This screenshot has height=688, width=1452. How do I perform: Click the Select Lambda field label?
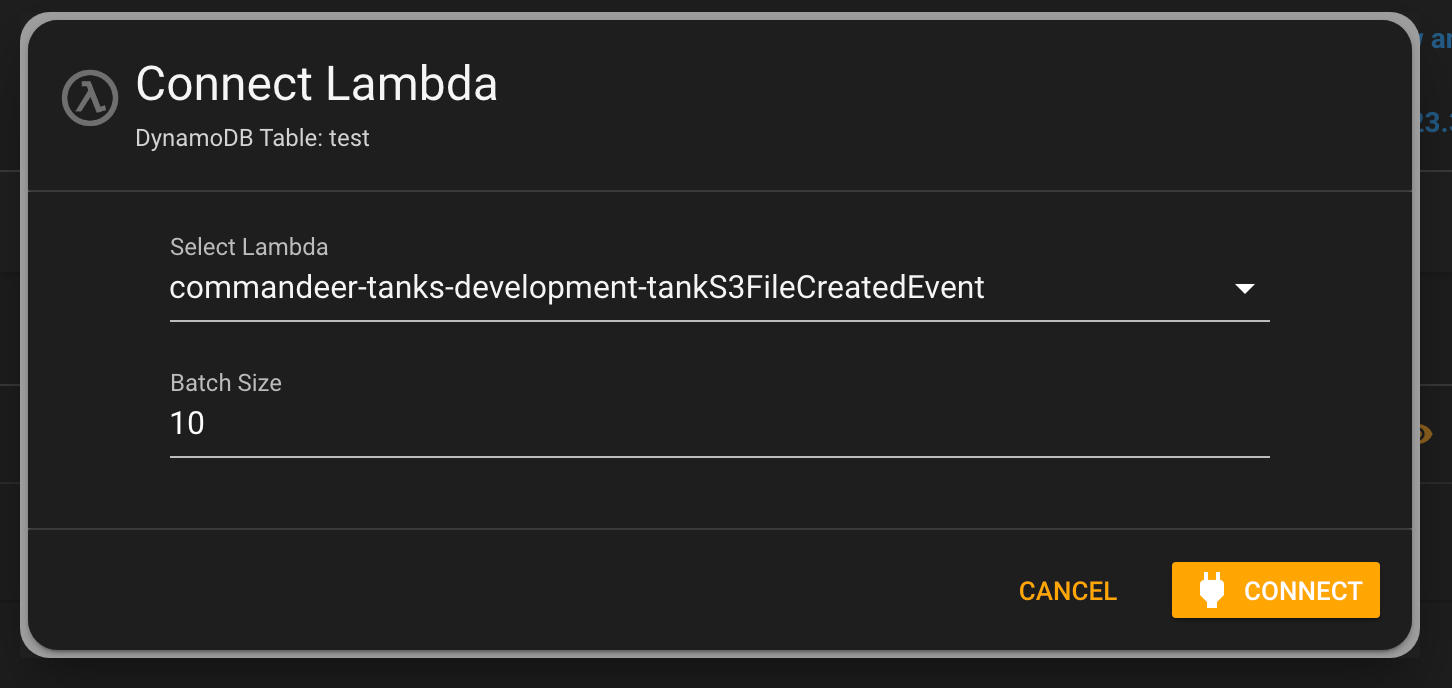coord(249,247)
